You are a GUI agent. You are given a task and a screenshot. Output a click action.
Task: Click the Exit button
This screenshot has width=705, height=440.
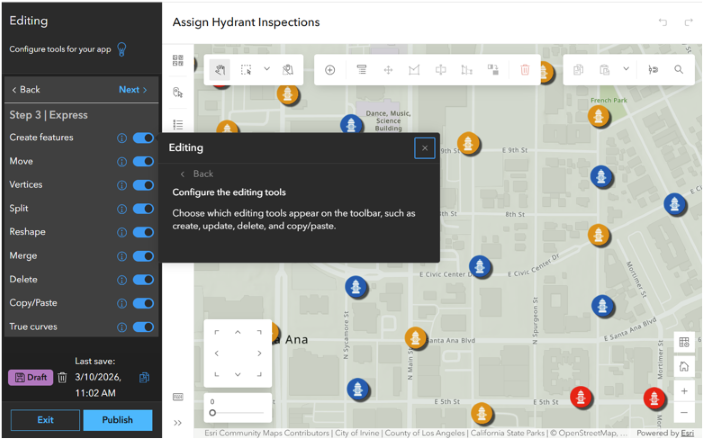pyautogui.click(x=45, y=420)
